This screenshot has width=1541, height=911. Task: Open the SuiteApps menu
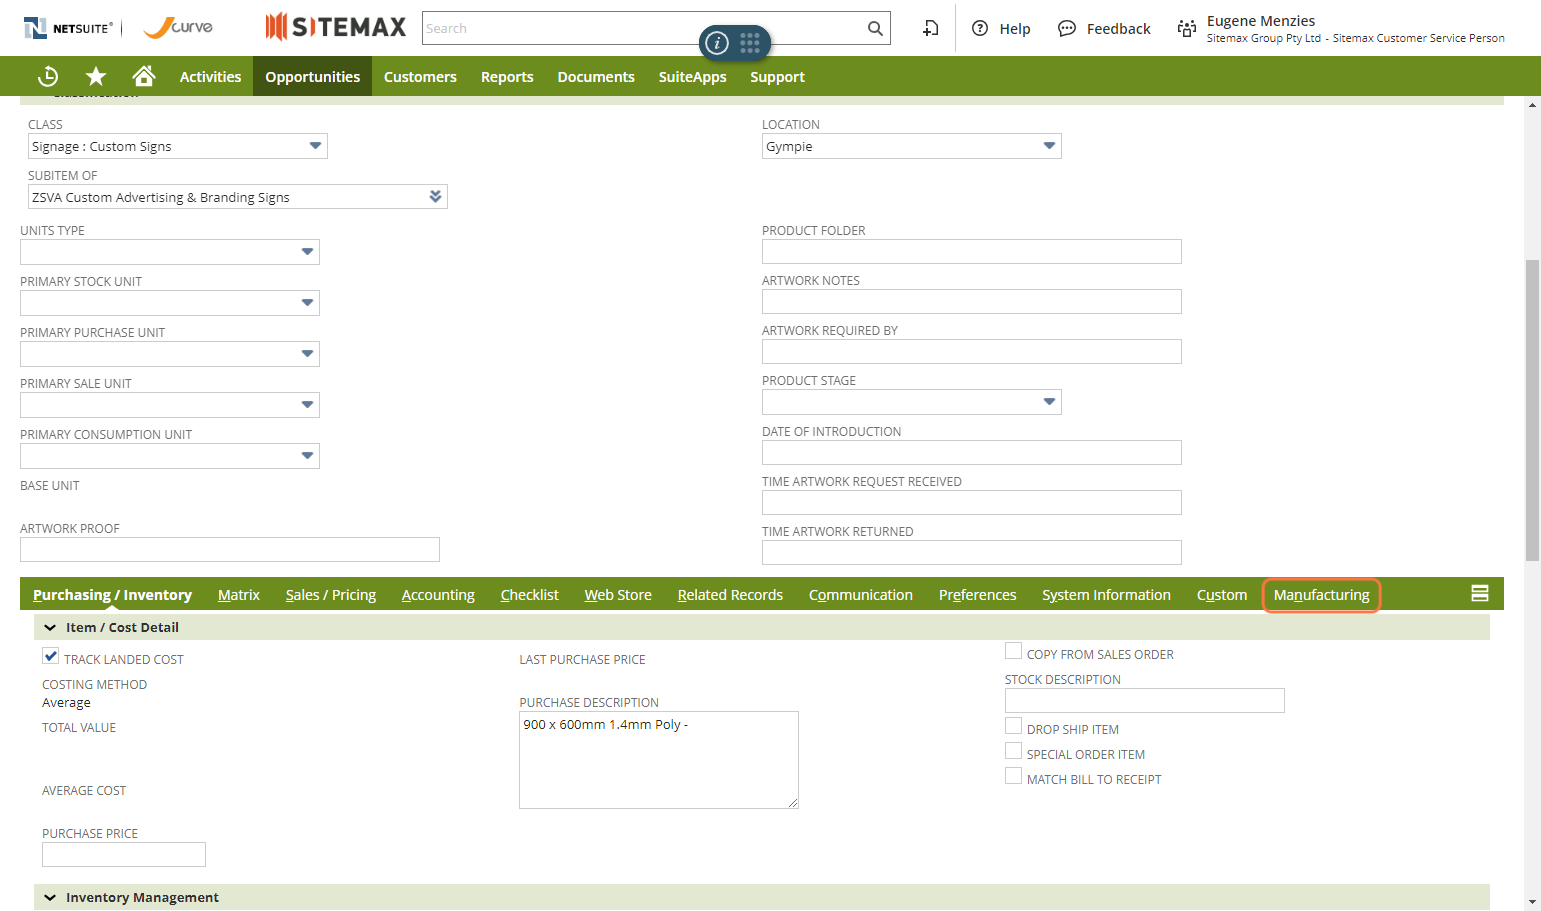(692, 77)
